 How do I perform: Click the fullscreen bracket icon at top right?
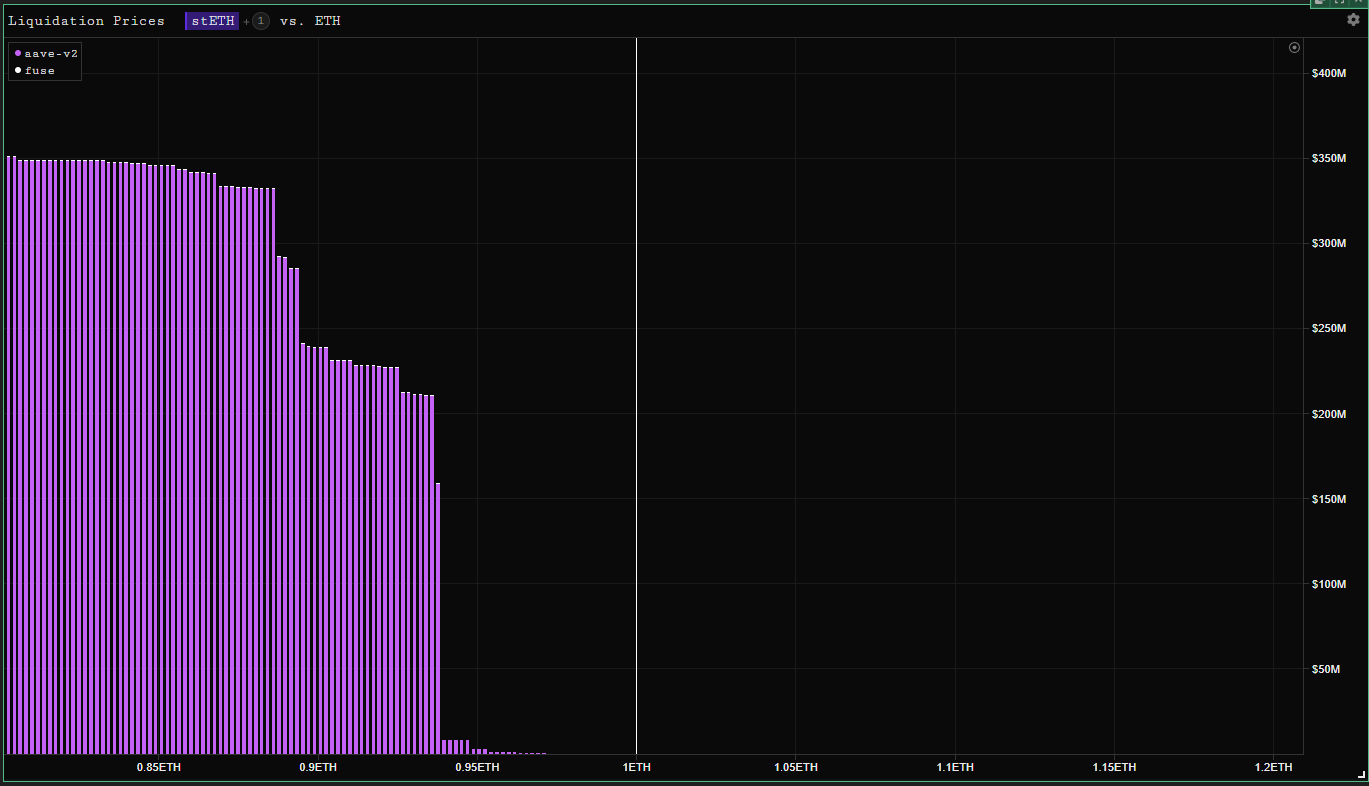[x=1339, y=3]
